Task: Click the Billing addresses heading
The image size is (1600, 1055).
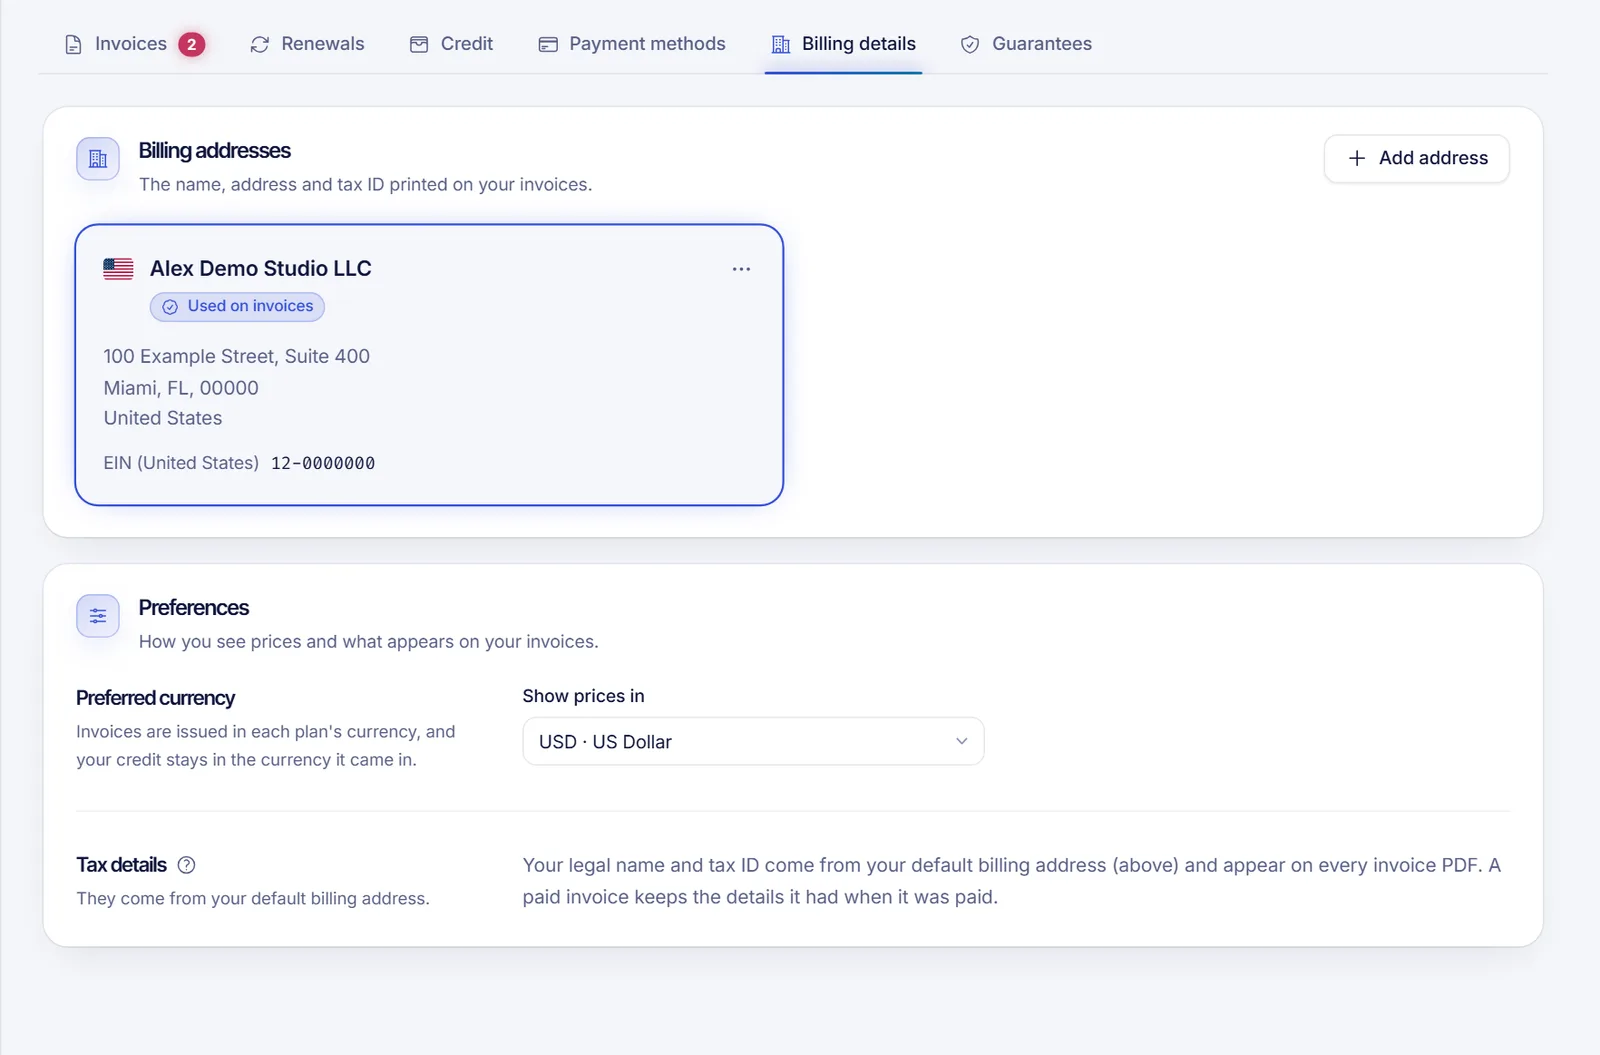Action: pyautogui.click(x=215, y=151)
